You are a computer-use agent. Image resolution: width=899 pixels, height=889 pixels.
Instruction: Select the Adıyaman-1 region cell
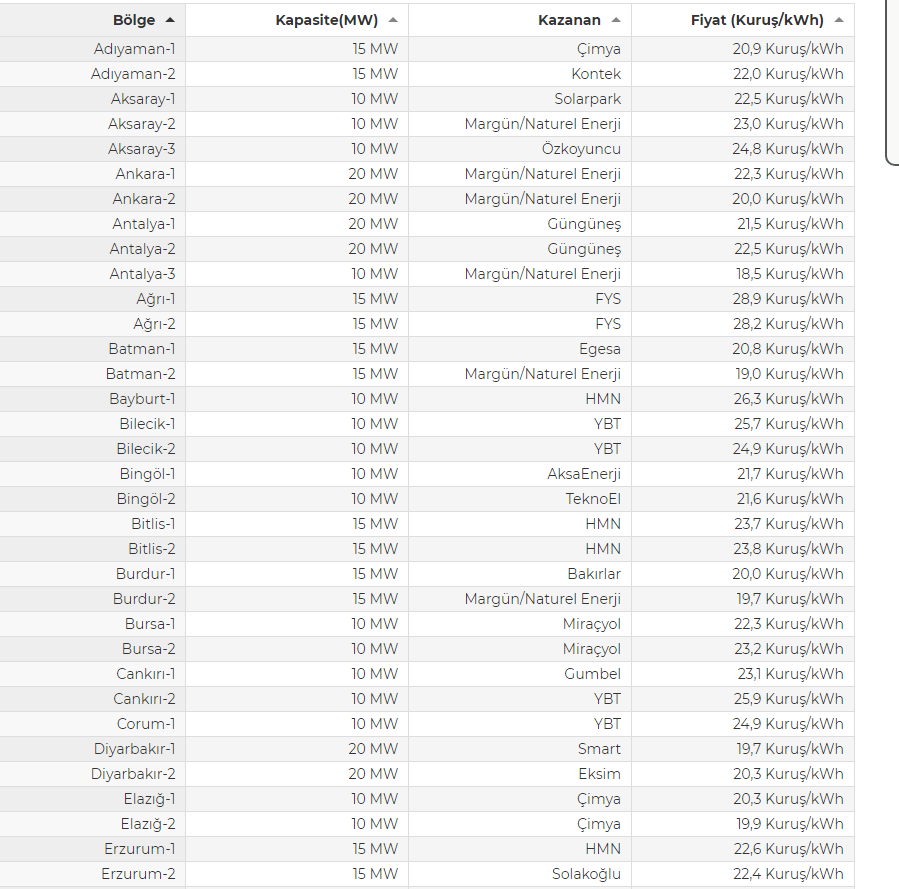point(93,49)
